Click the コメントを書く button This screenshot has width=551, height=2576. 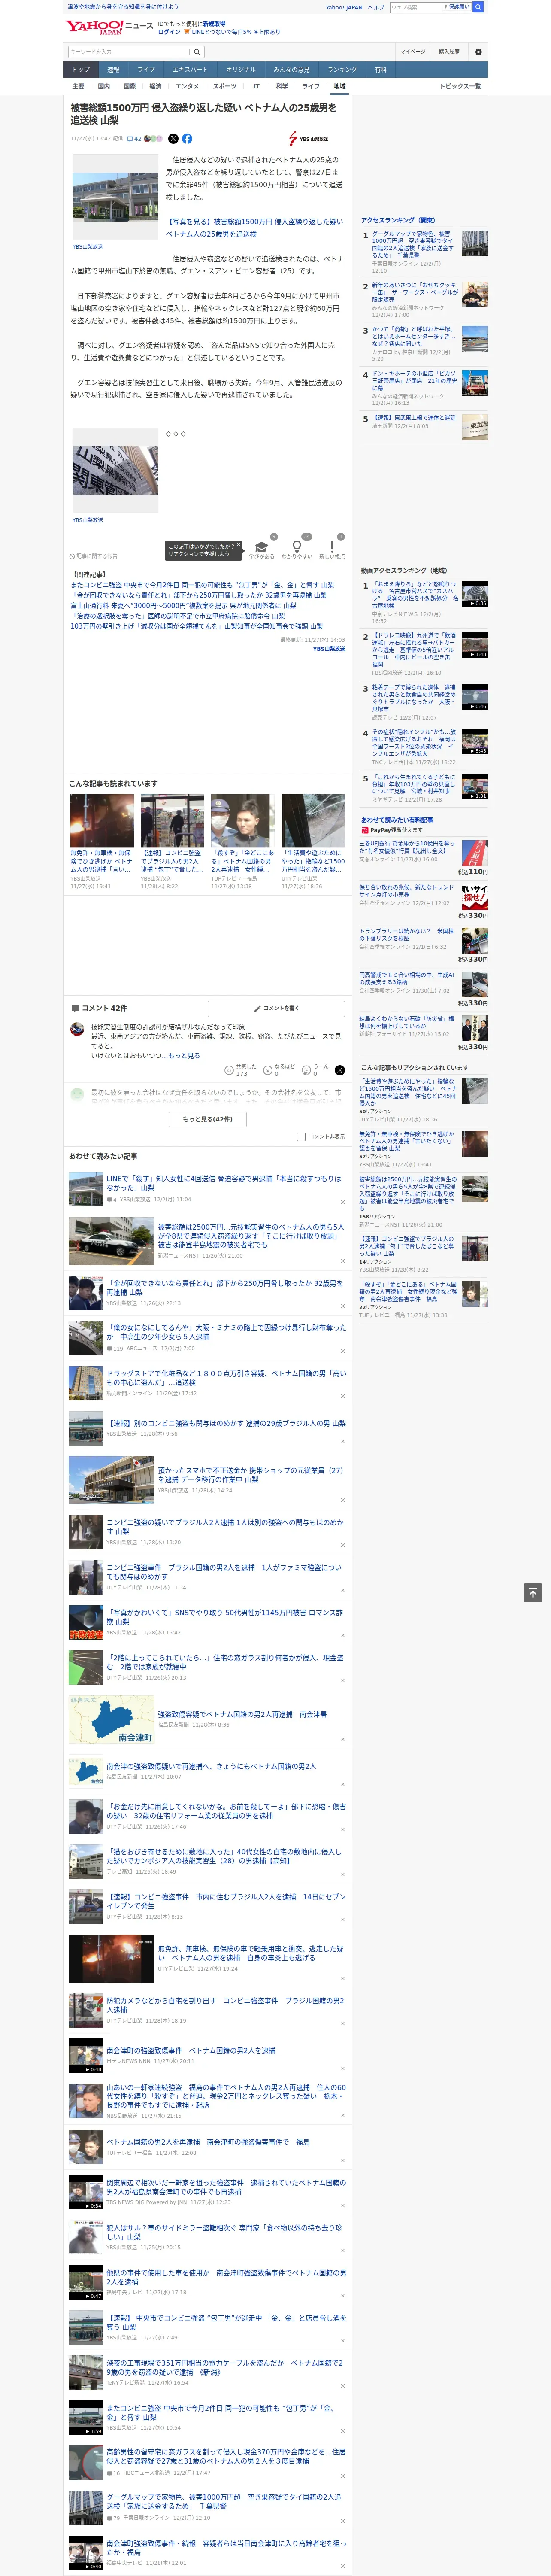point(276,1008)
